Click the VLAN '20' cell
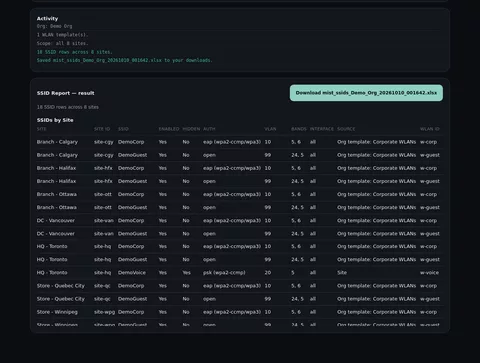 click(x=268, y=273)
